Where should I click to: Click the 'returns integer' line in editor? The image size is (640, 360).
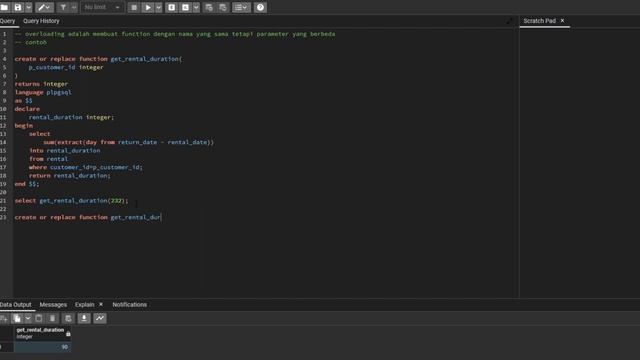click(x=41, y=84)
